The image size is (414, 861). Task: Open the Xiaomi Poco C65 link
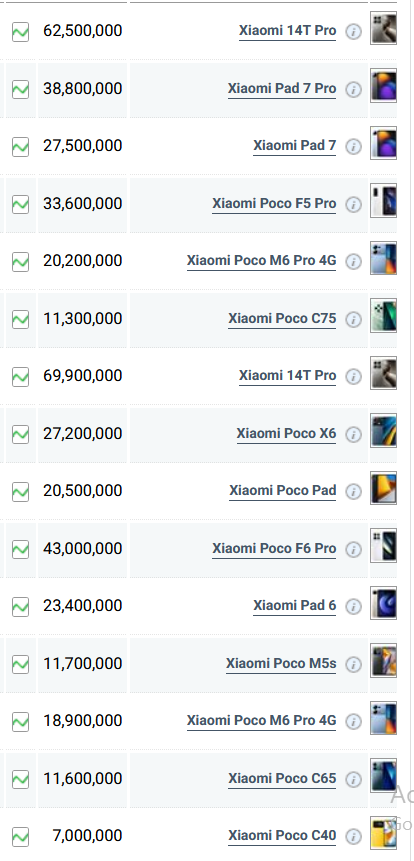coord(282,778)
